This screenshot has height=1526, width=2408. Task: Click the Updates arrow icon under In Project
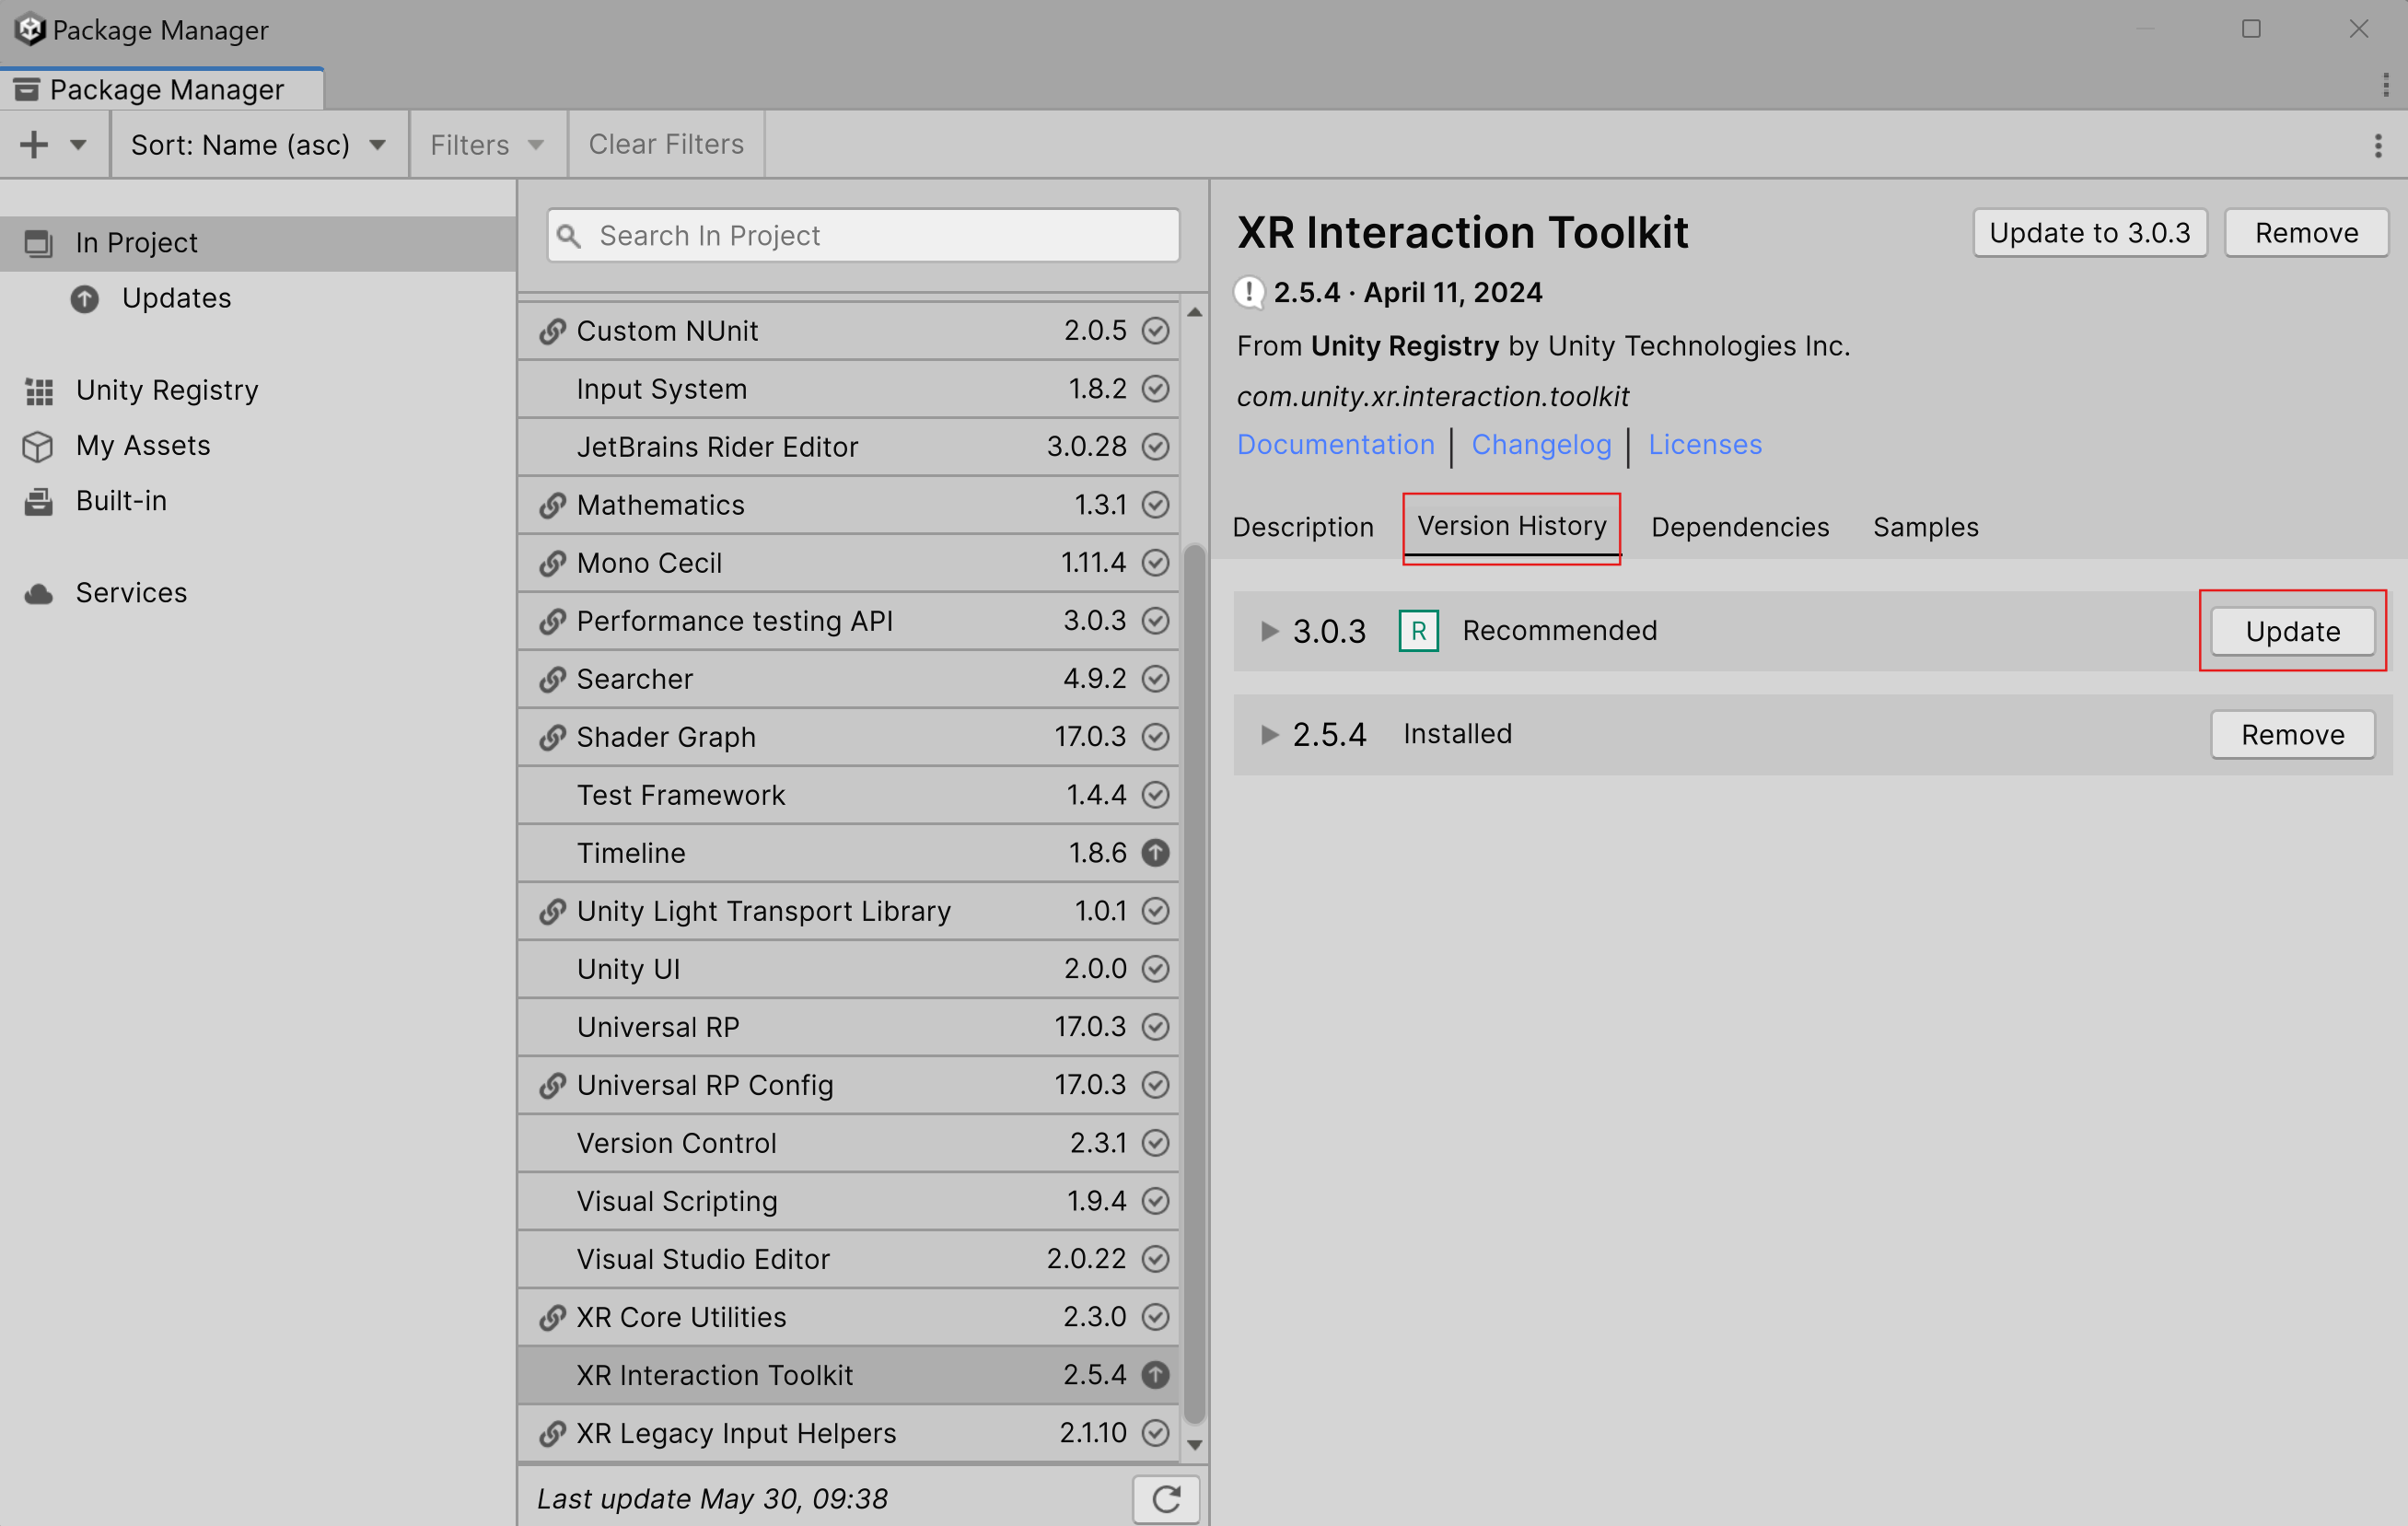[x=85, y=298]
